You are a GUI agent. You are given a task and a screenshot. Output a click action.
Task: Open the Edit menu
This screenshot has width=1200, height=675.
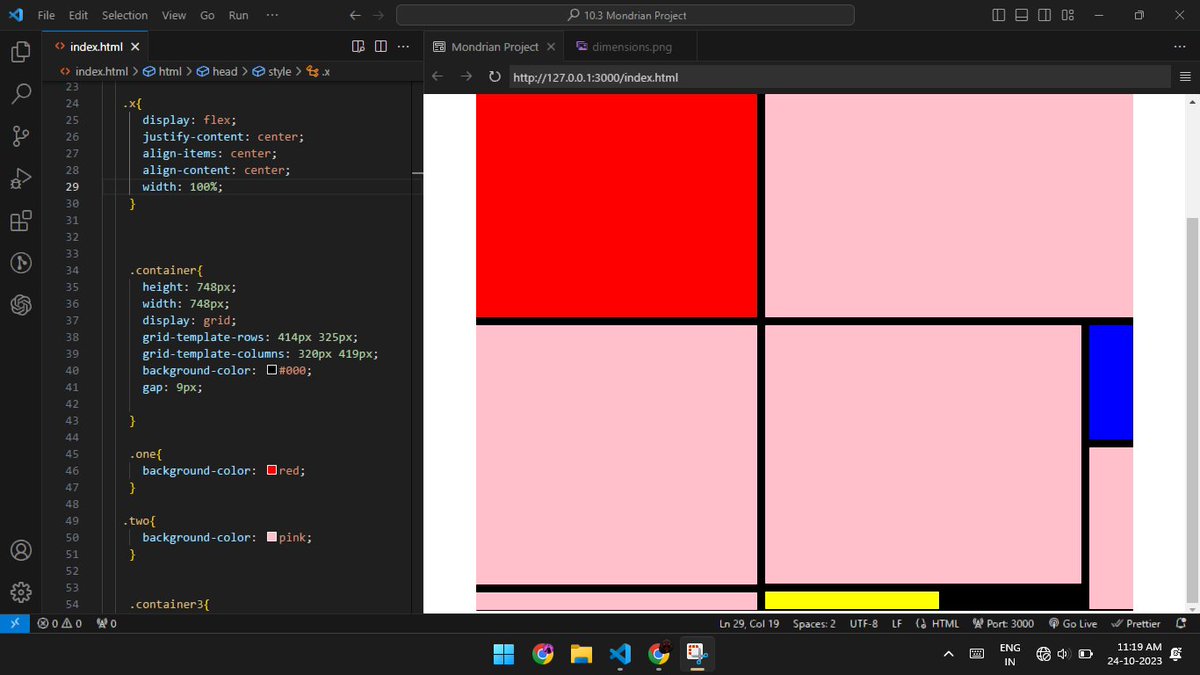point(79,15)
